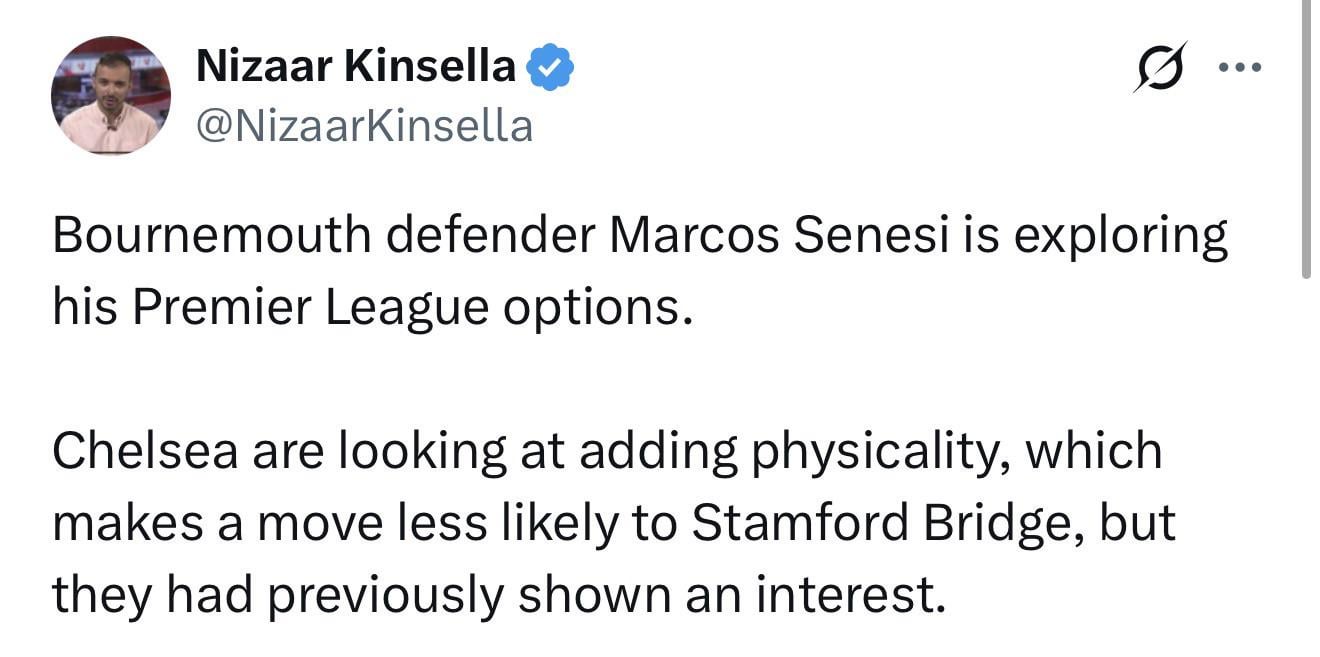Click the text 'his Premier League options.'

[x=372, y=309]
